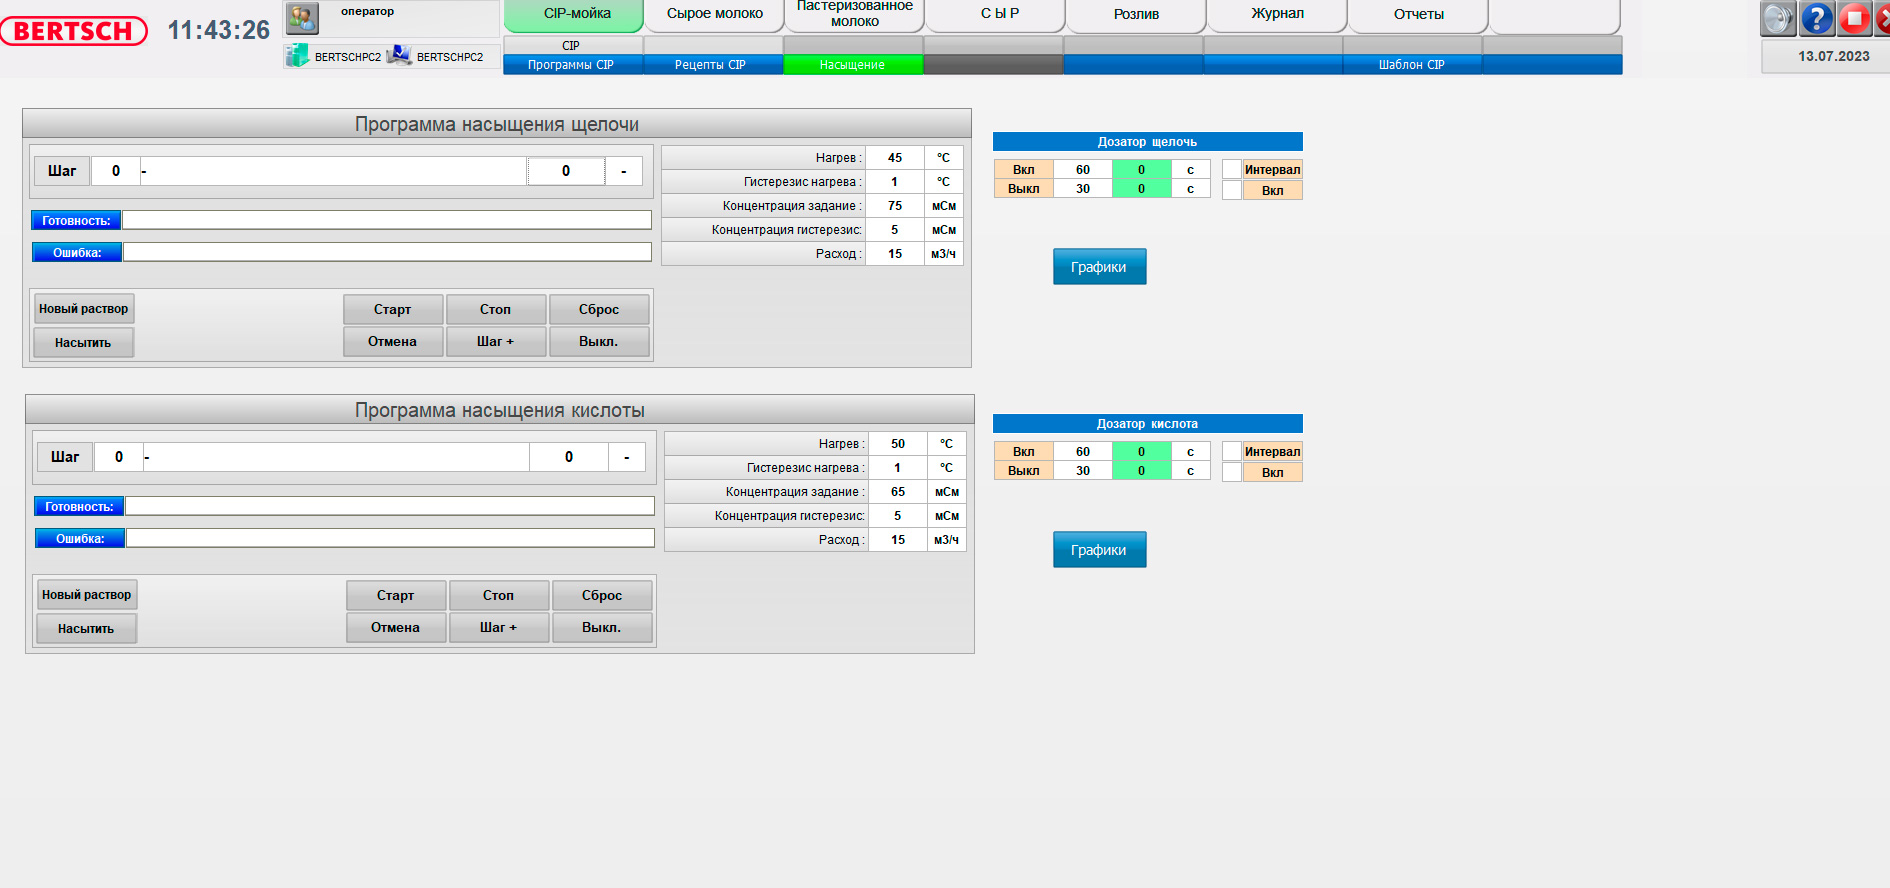
Task: Select the acid doser Вкл 60 seconds field
Action: [x=1083, y=451]
